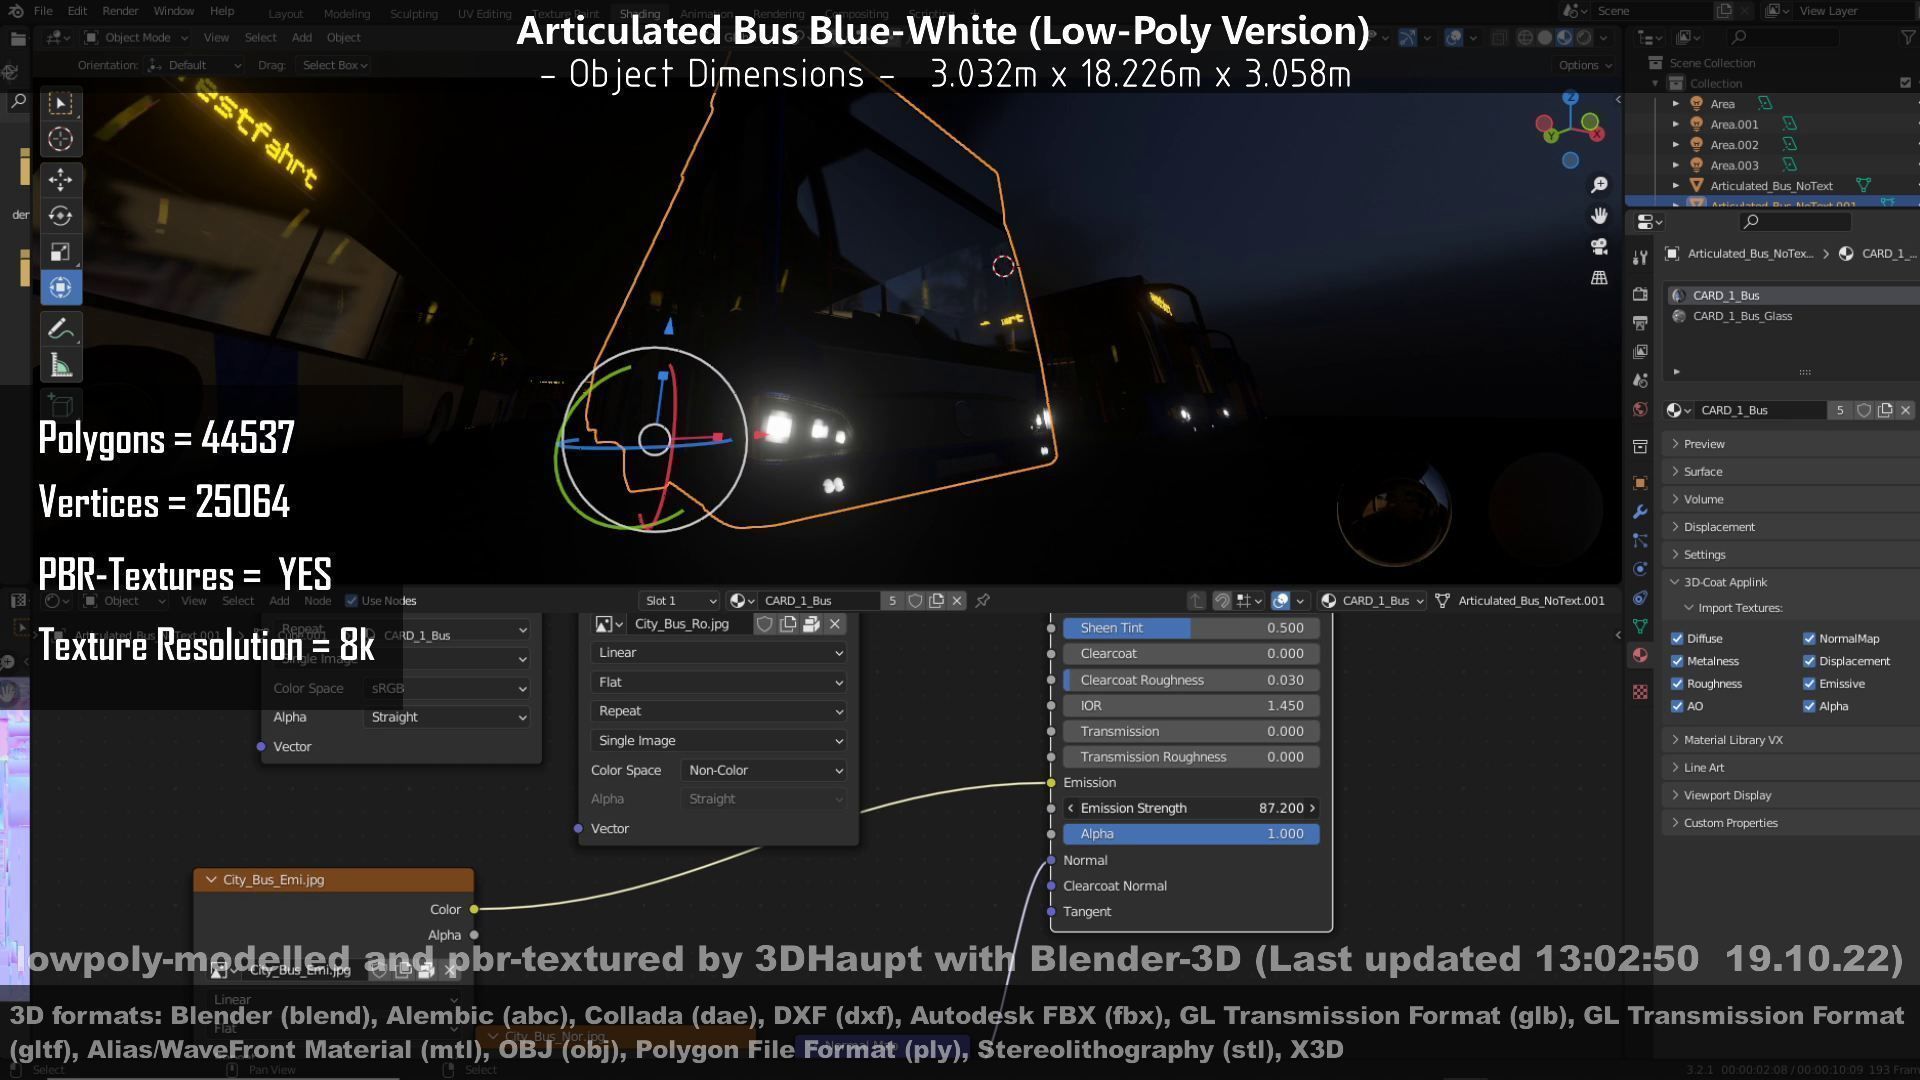
Task: Open the Render properties tab
Action: (x=1640, y=294)
